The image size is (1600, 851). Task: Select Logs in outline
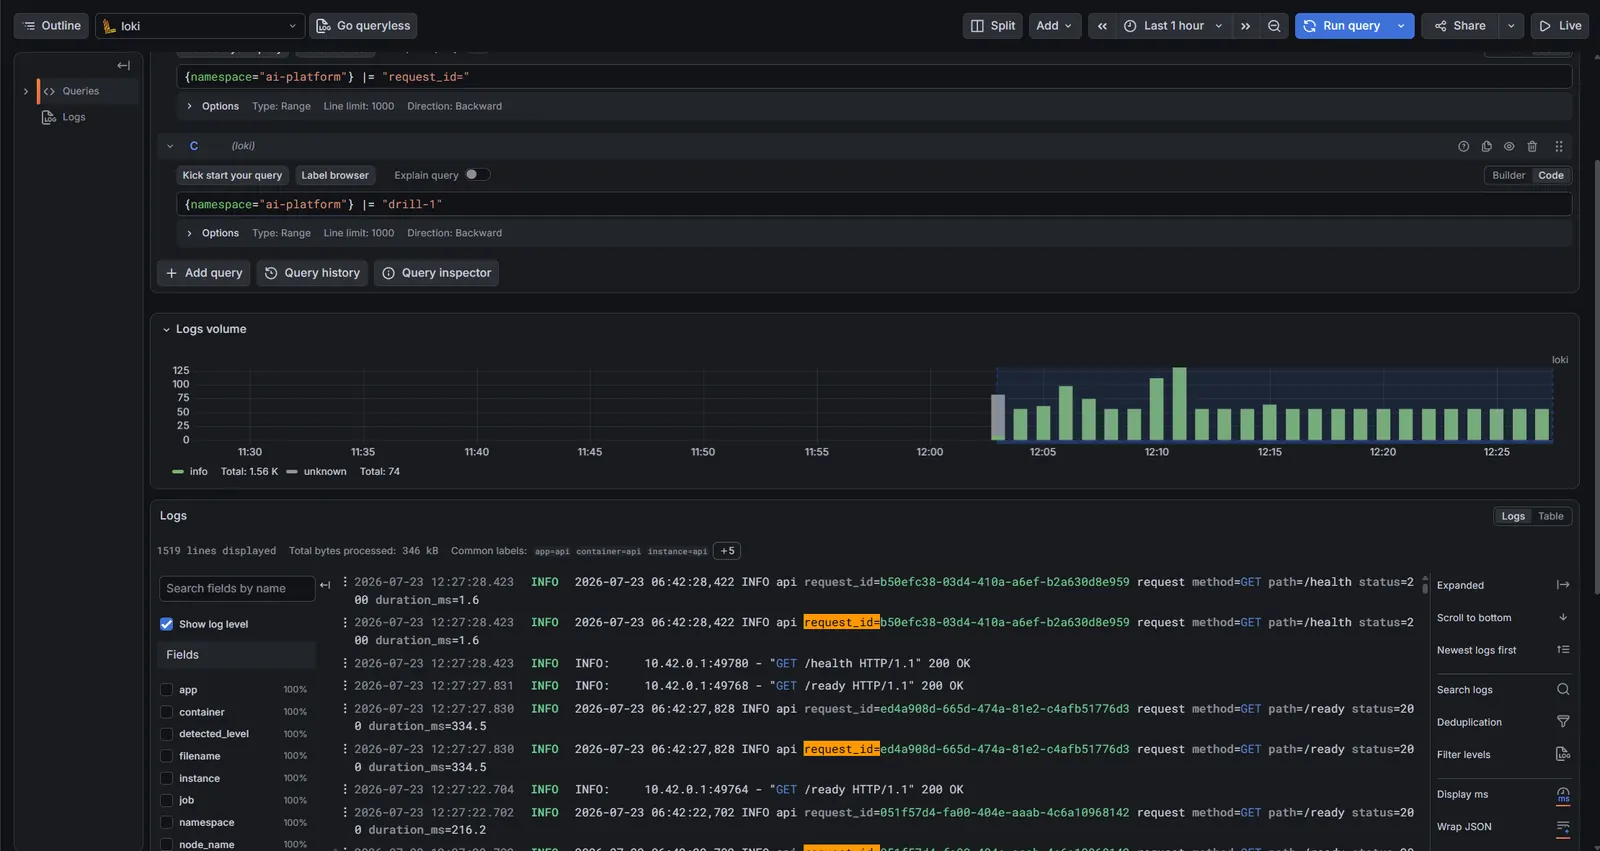pos(73,117)
